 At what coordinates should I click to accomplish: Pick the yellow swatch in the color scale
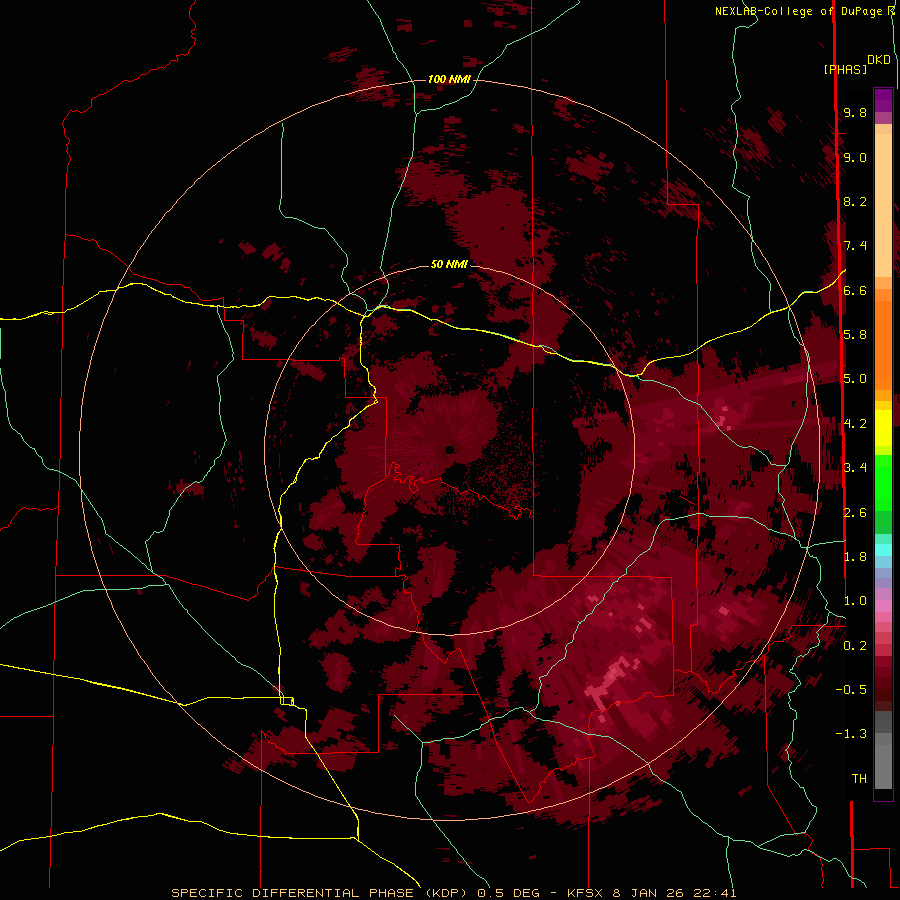(x=883, y=428)
